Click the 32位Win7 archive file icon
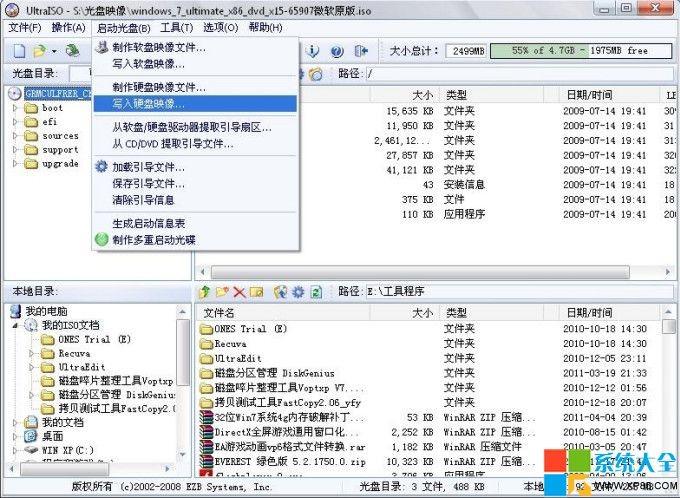The image size is (680, 498). tap(206, 417)
